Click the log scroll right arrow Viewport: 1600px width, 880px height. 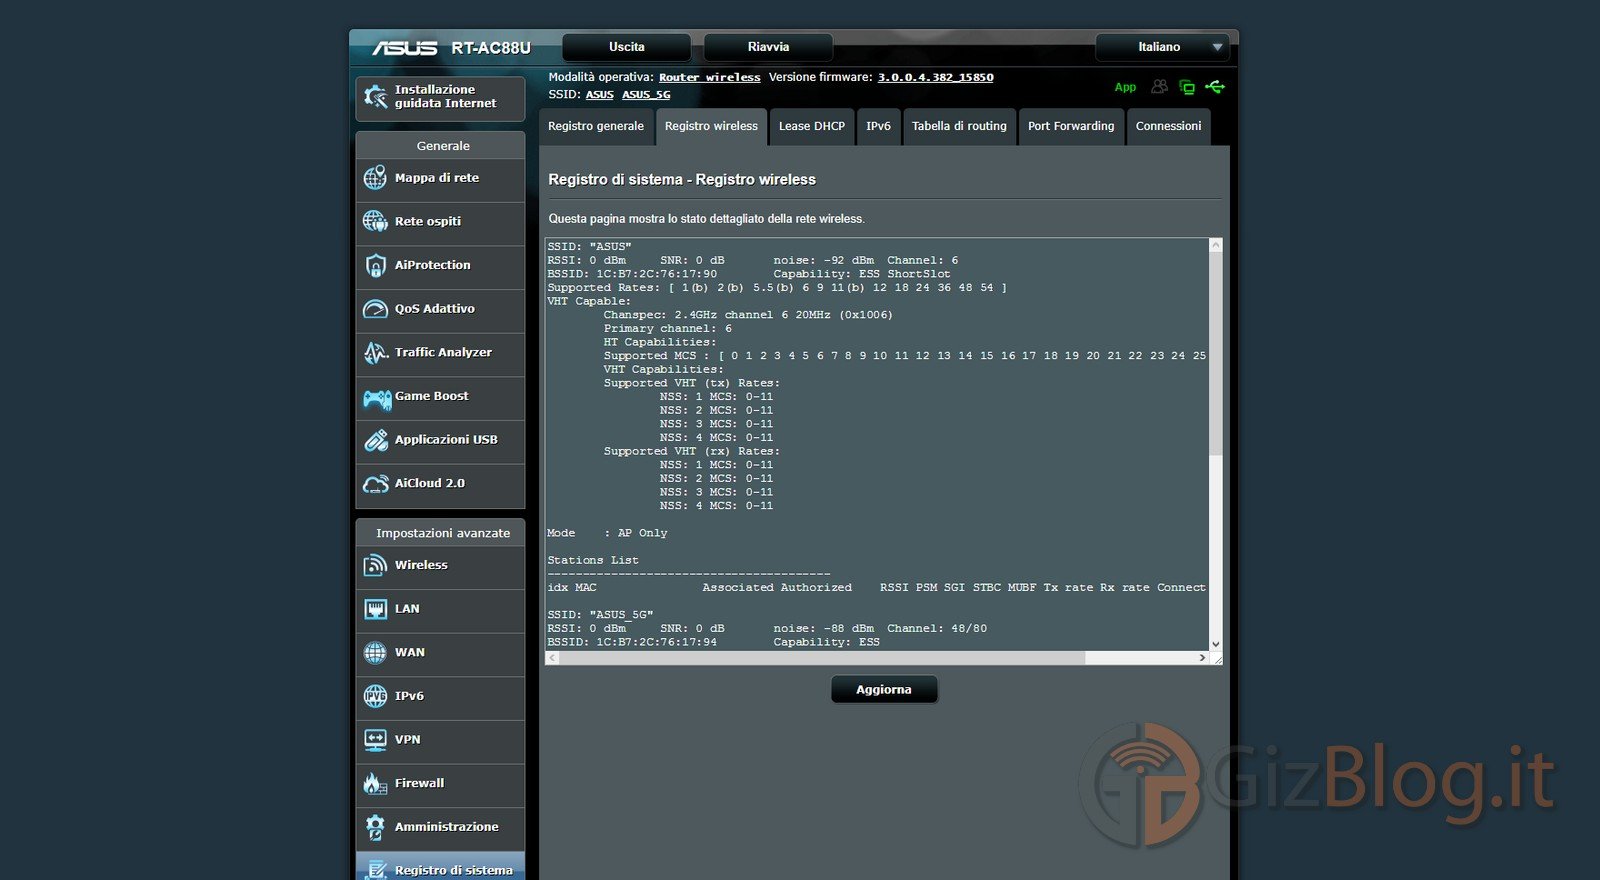coord(1202,658)
